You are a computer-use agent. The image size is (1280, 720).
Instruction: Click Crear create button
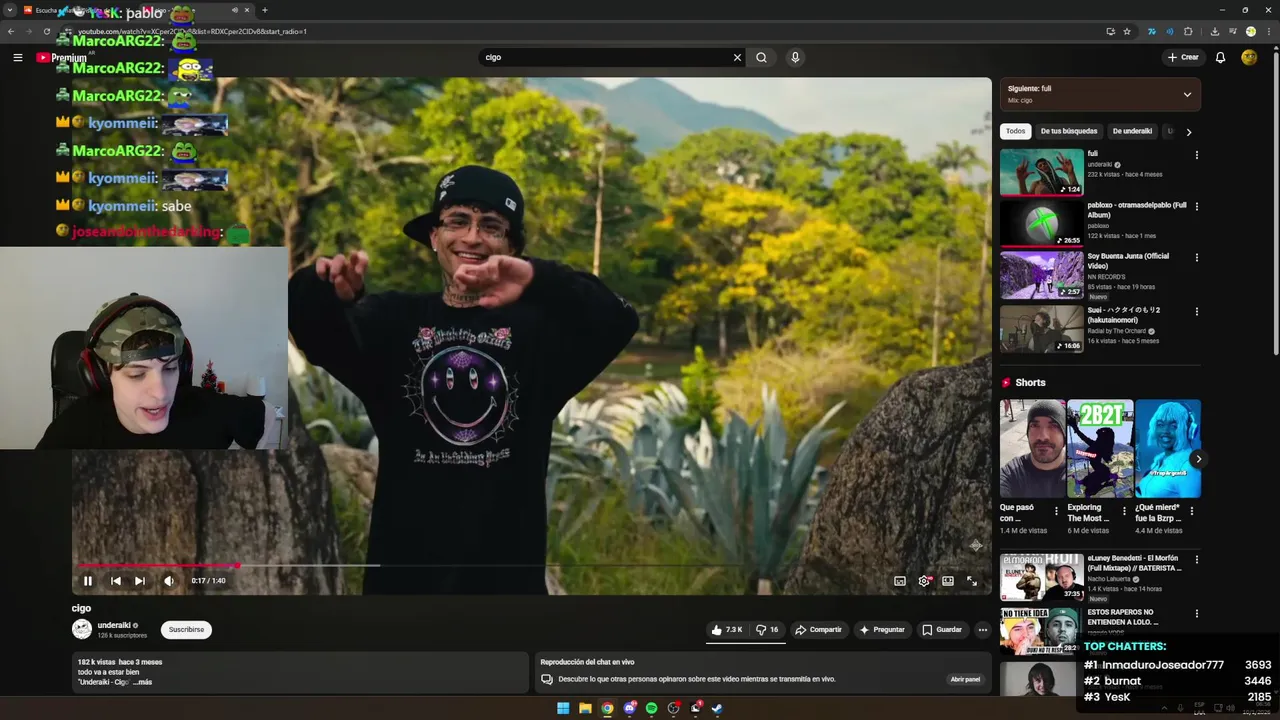[1182, 57]
